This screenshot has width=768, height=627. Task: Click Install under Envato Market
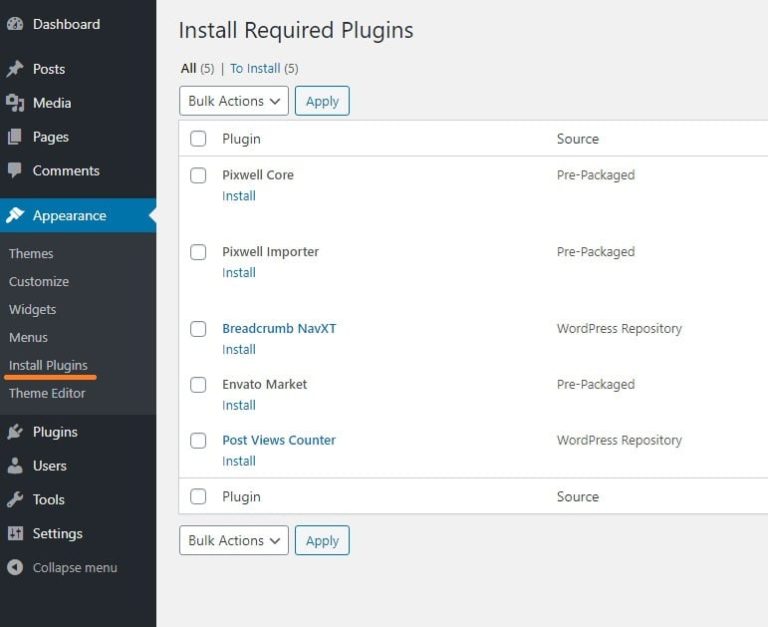coord(239,405)
